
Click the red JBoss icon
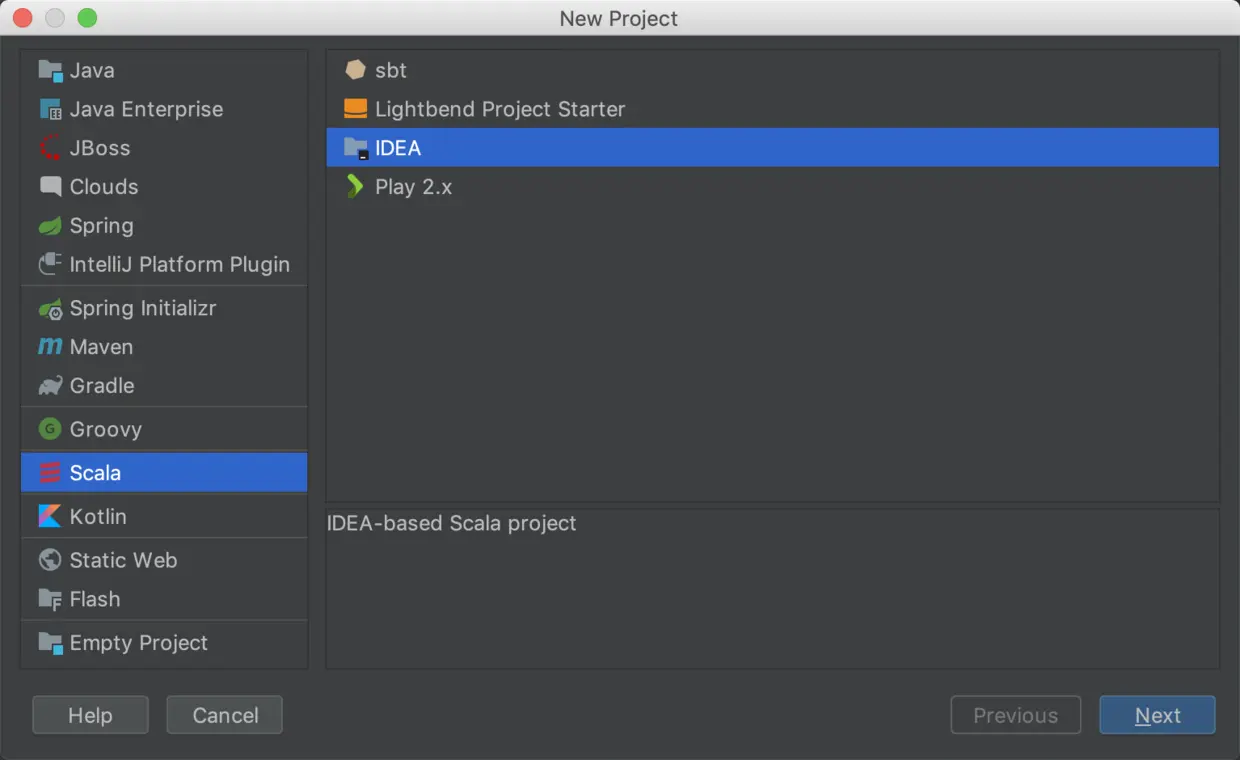(50, 148)
